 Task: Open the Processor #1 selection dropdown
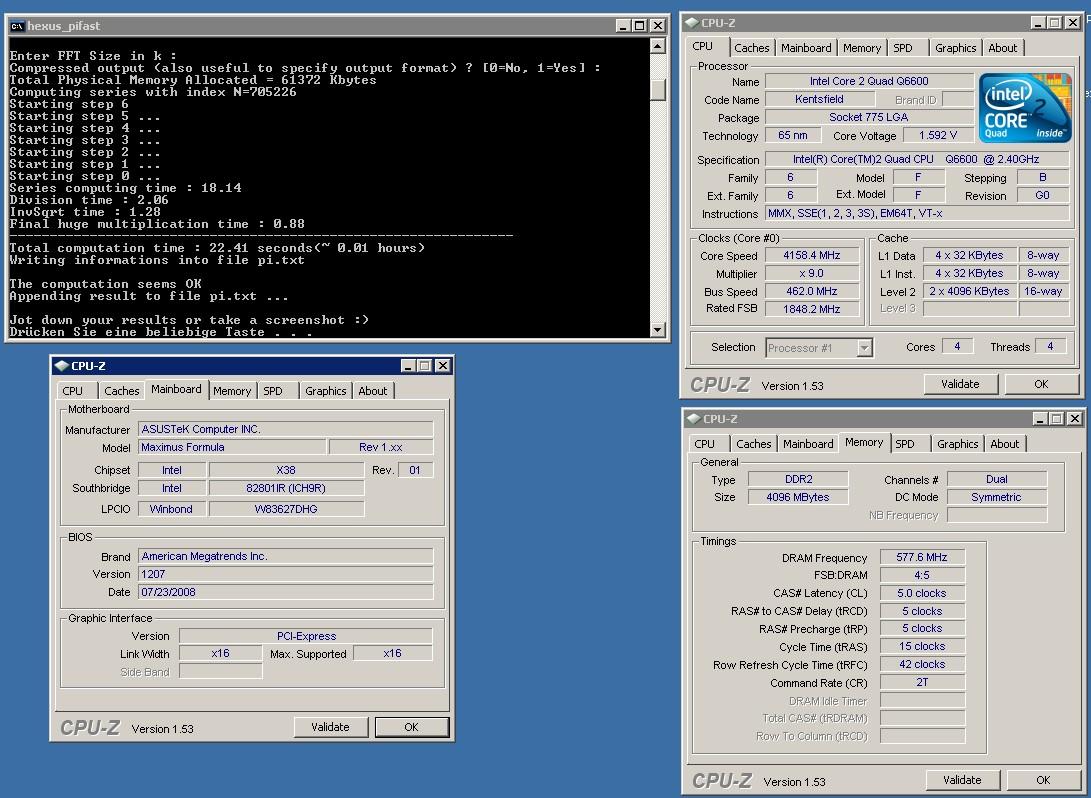tap(864, 348)
